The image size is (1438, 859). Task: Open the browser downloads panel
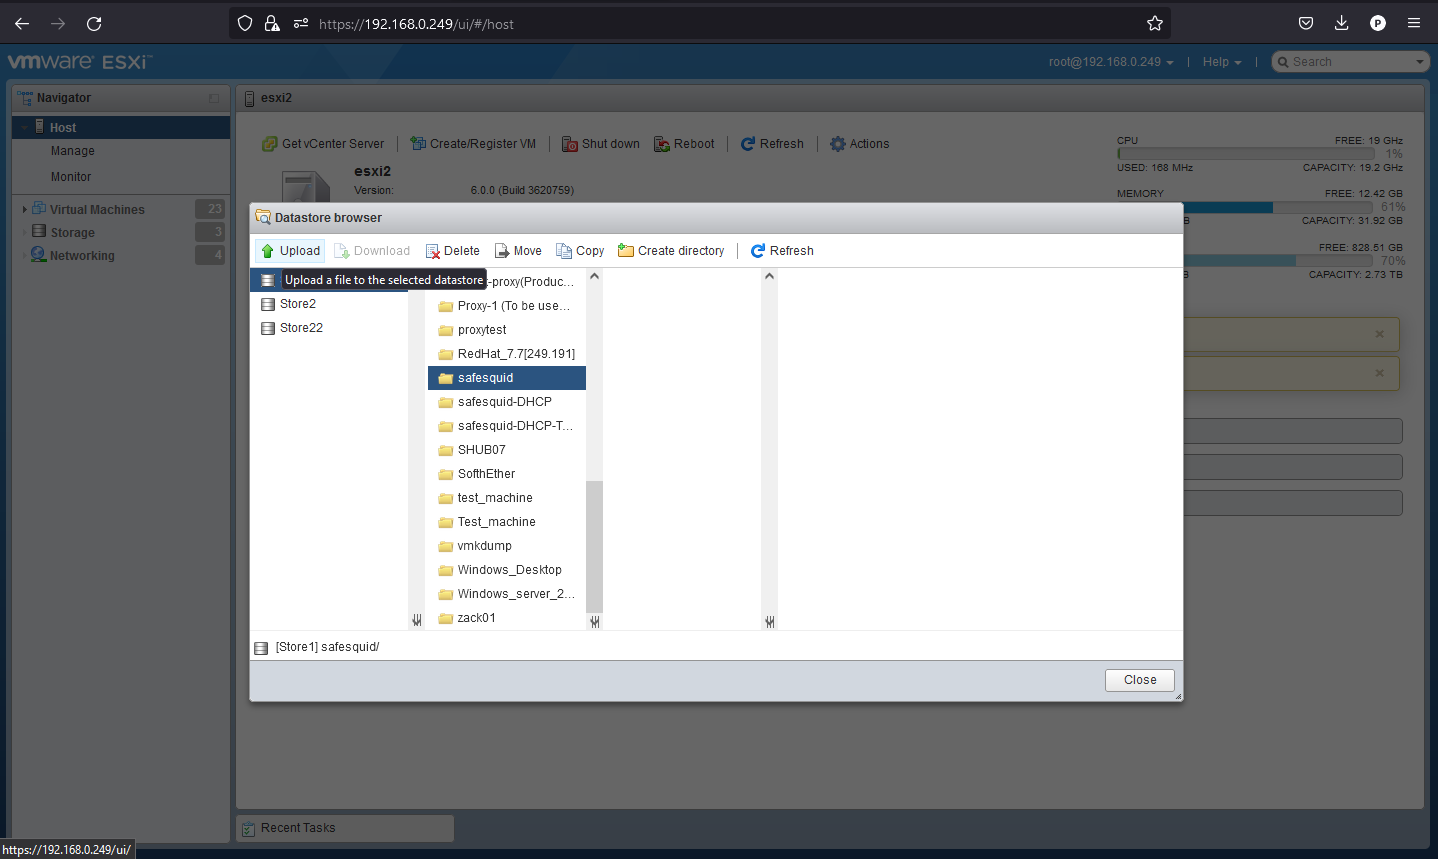pos(1342,23)
